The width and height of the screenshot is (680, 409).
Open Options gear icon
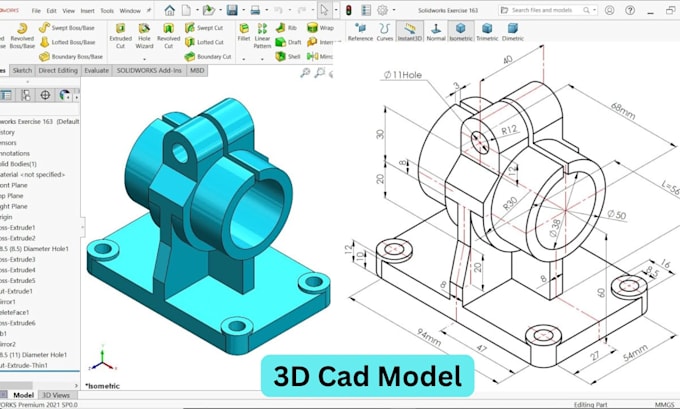point(382,10)
